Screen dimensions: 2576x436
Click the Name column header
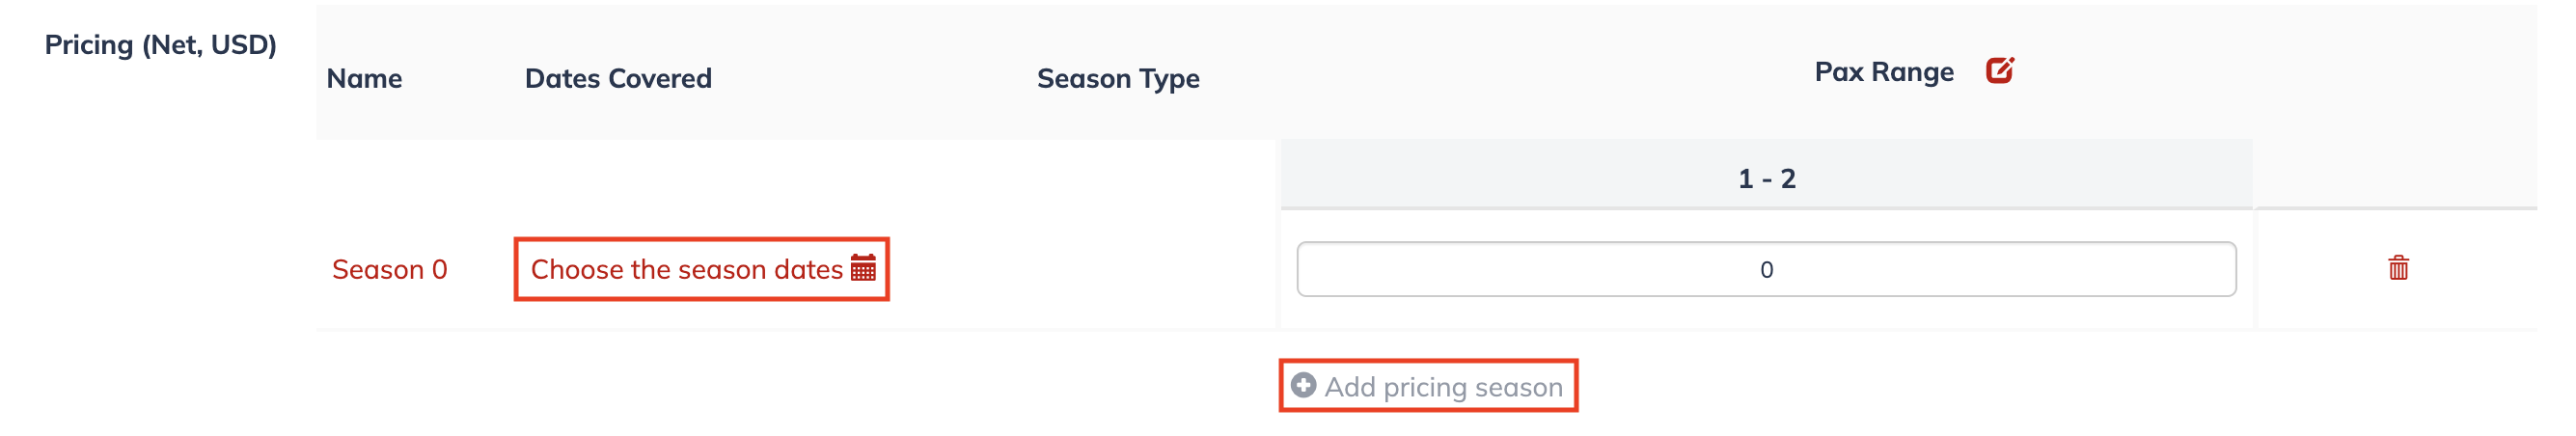[364, 78]
